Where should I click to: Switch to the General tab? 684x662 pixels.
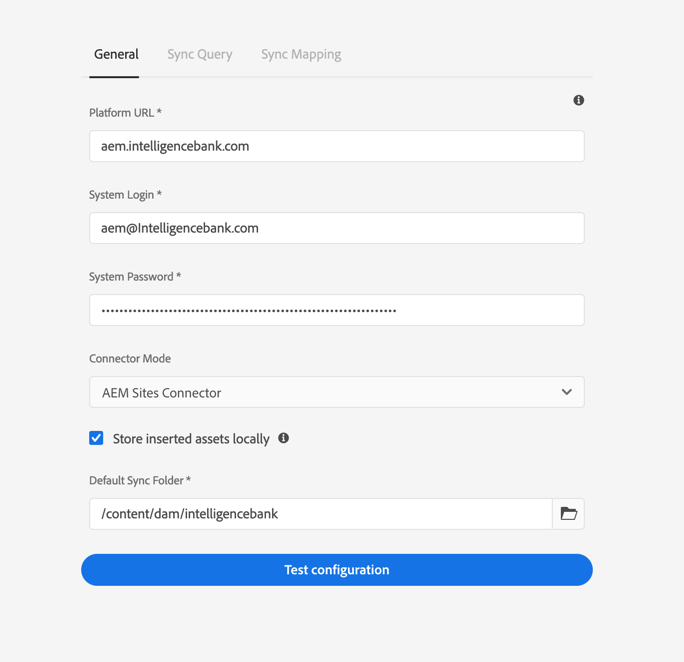pos(116,55)
